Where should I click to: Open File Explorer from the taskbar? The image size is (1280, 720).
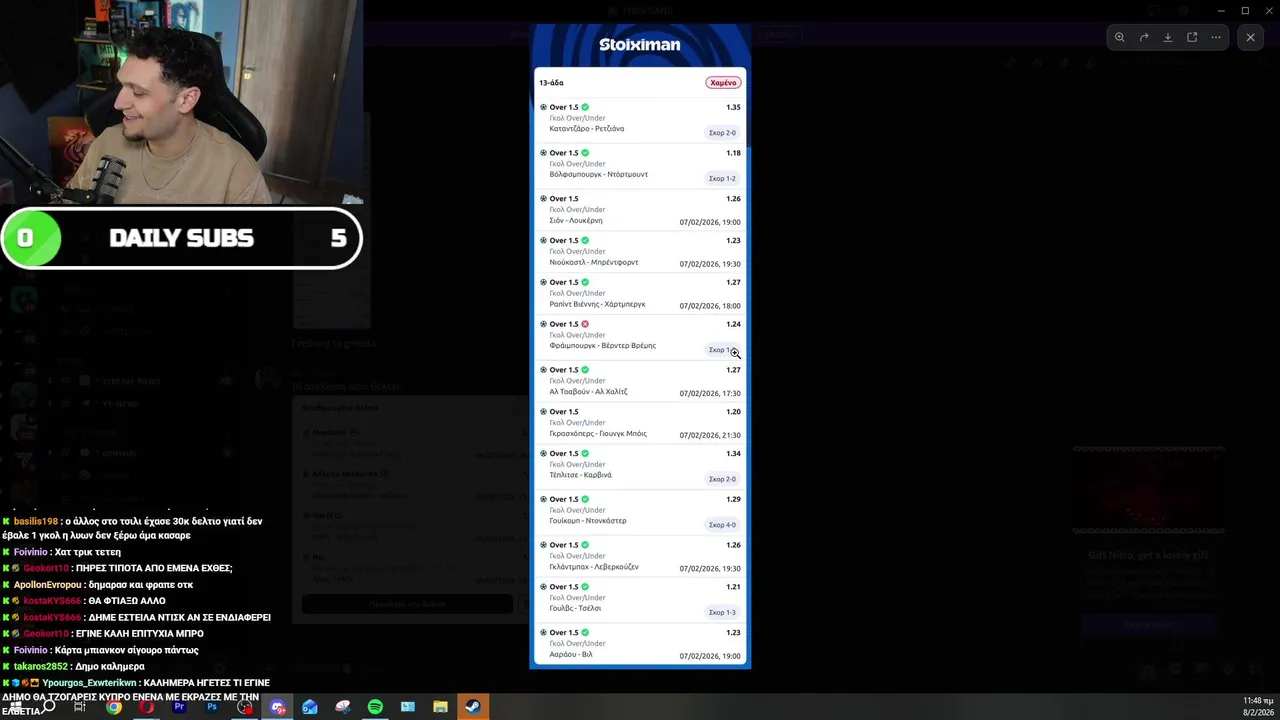pyautogui.click(x=440, y=707)
